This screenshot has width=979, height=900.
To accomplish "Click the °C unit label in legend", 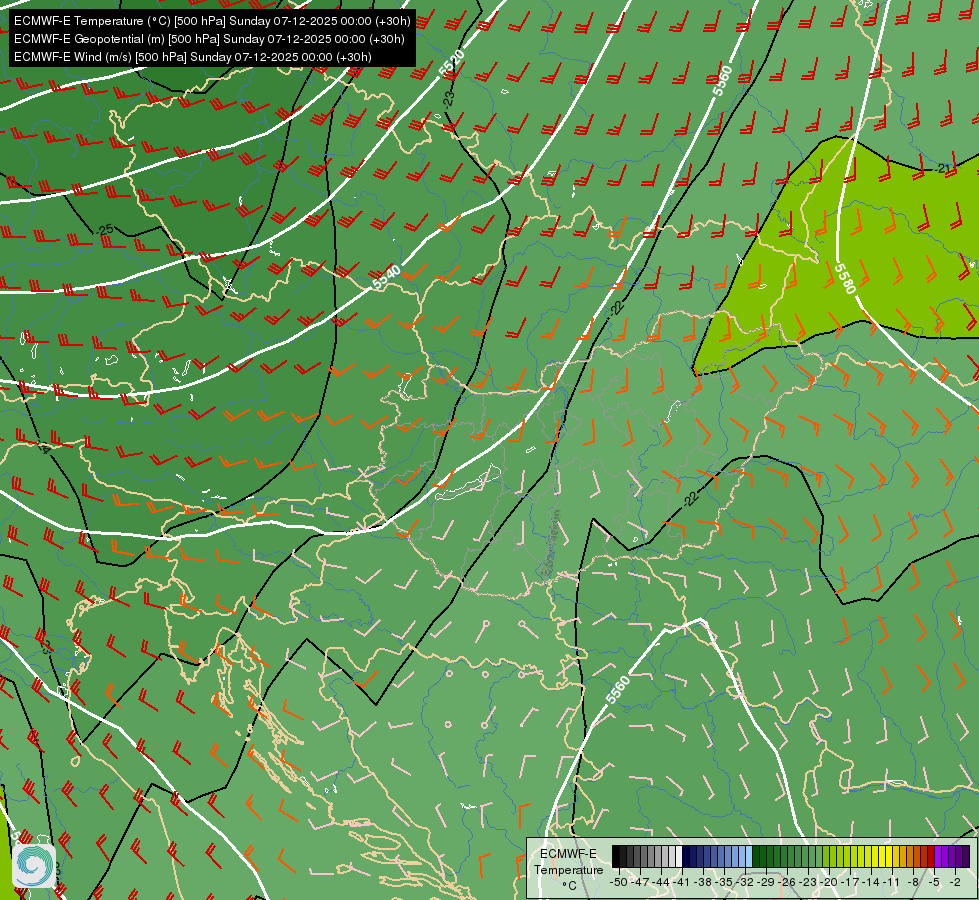I will [x=569, y=885].
